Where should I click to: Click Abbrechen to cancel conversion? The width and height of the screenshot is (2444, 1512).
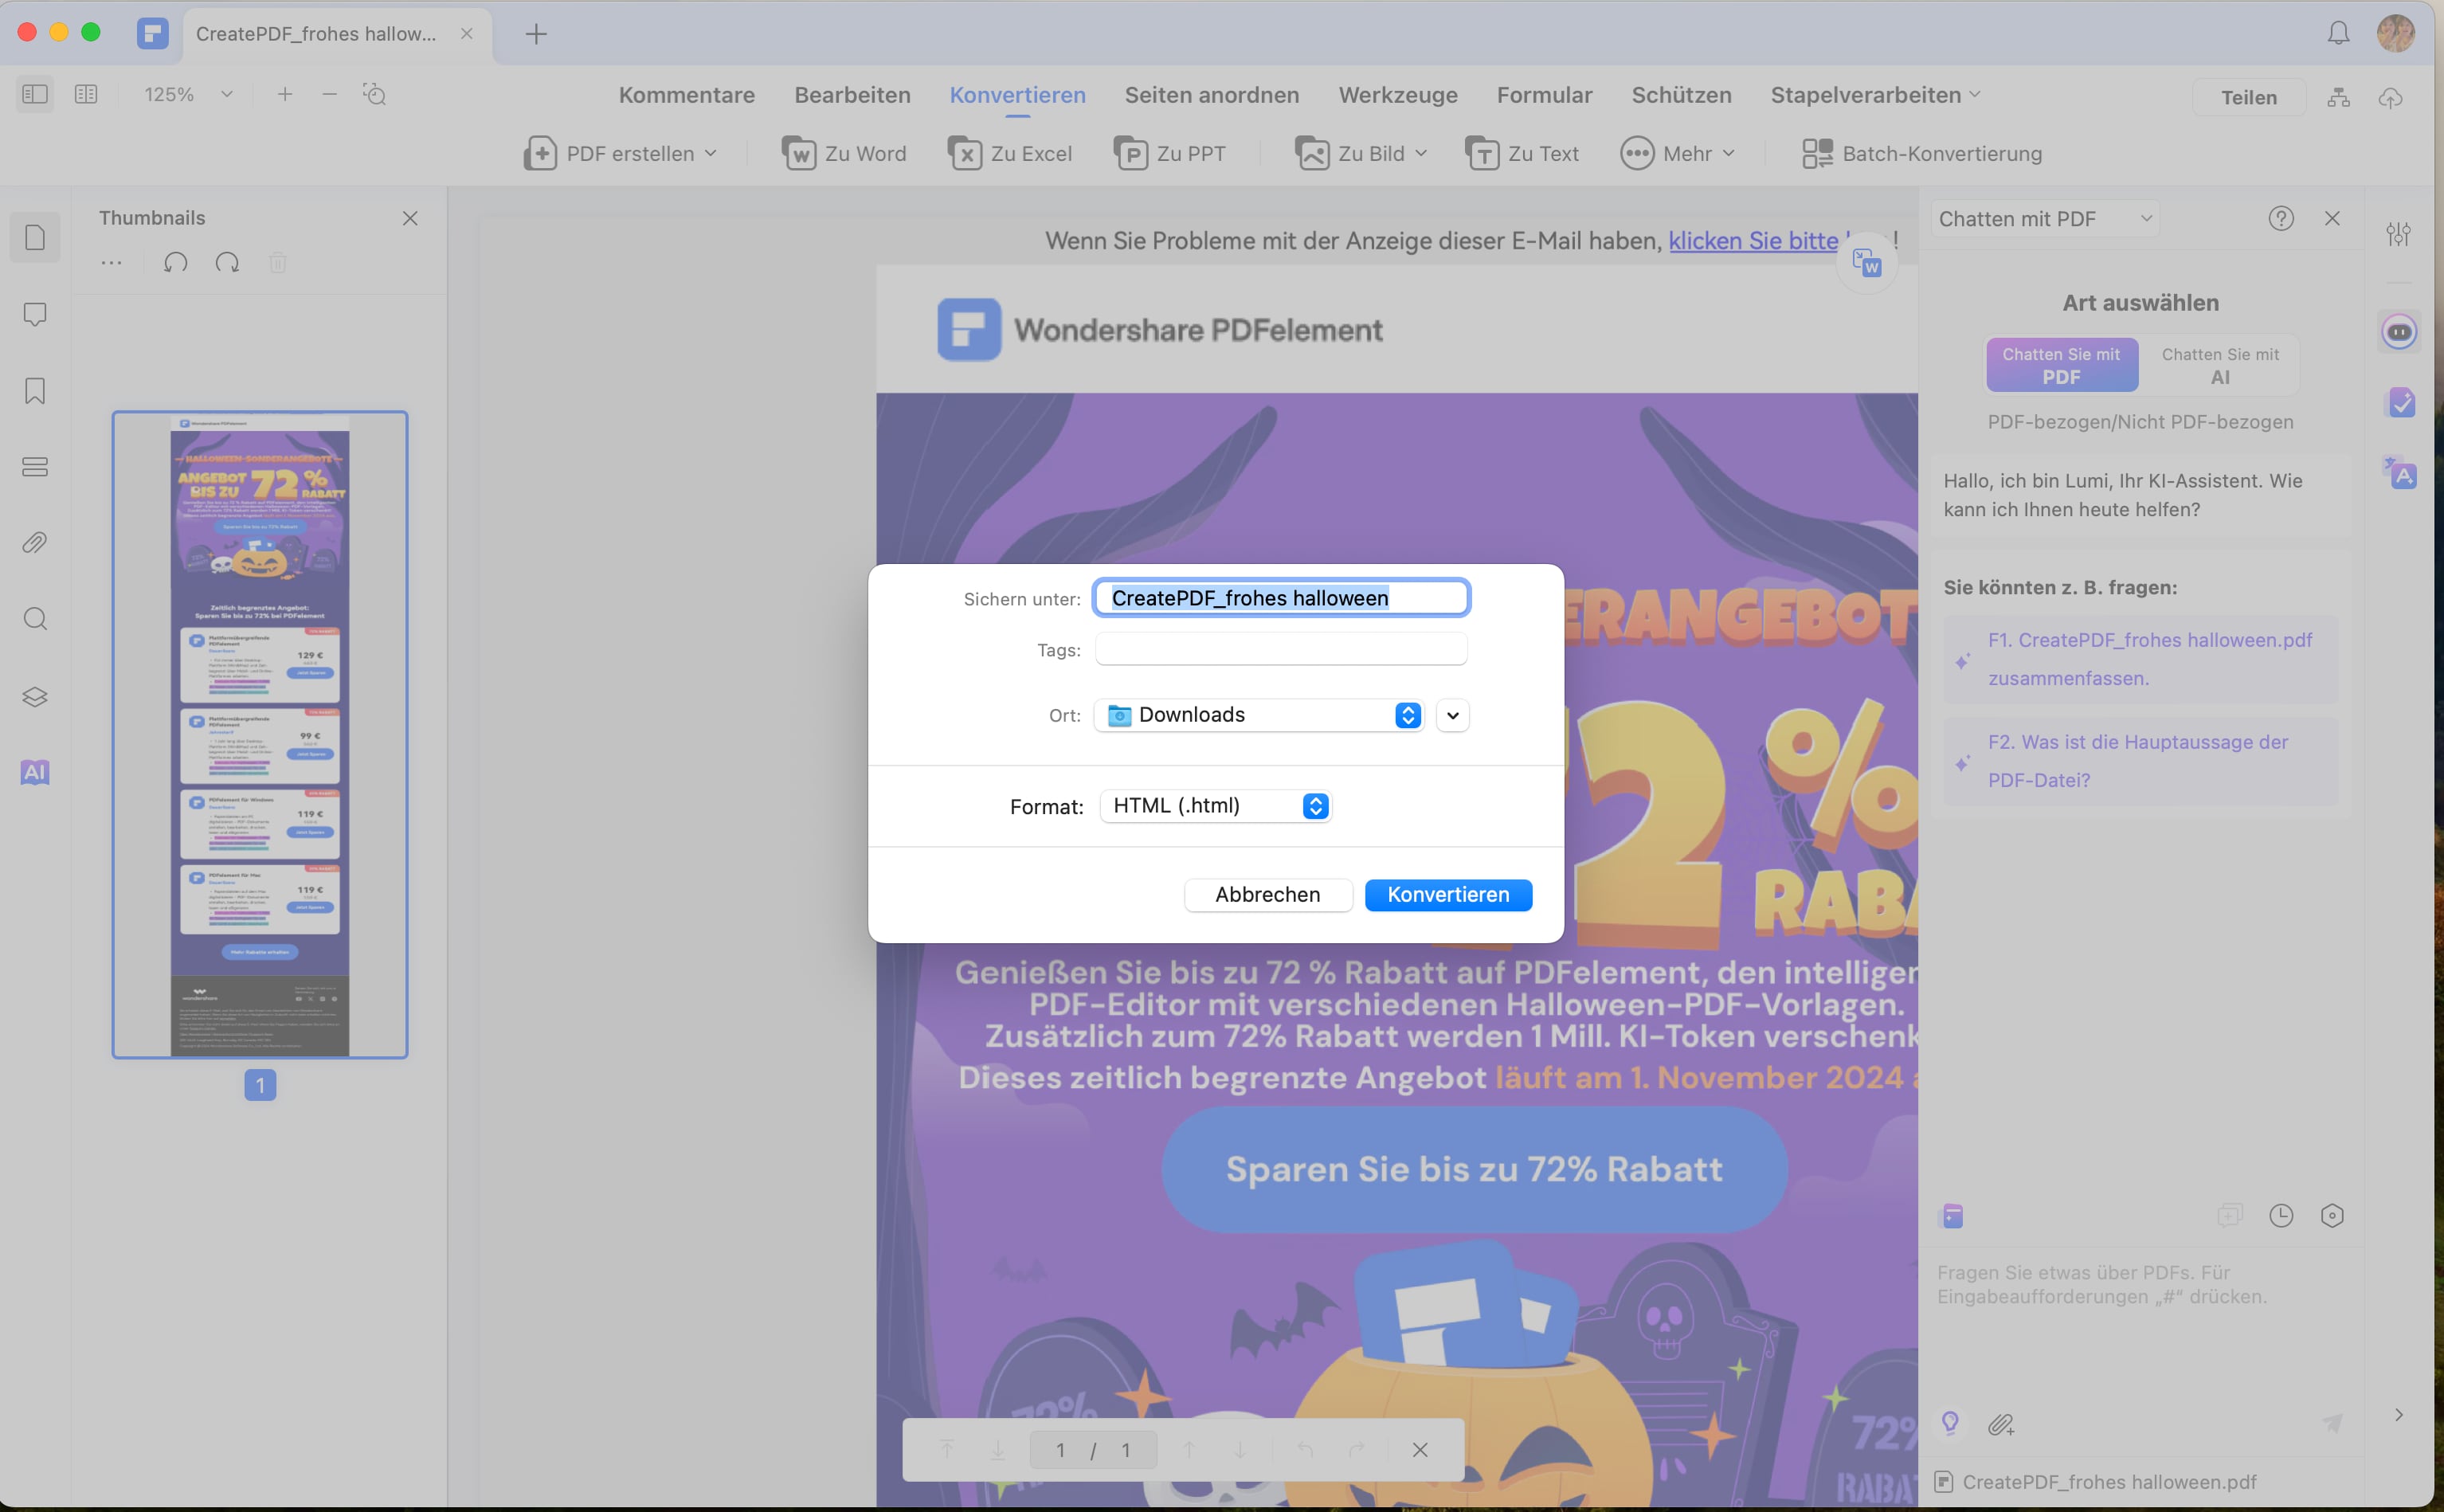click(1267, 894)
